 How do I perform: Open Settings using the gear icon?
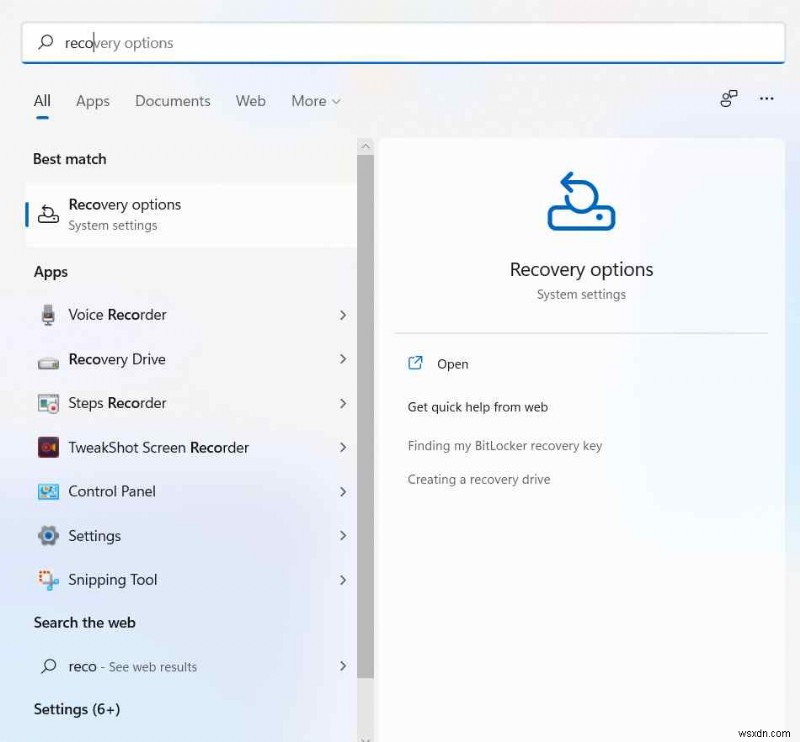[48, 535]
